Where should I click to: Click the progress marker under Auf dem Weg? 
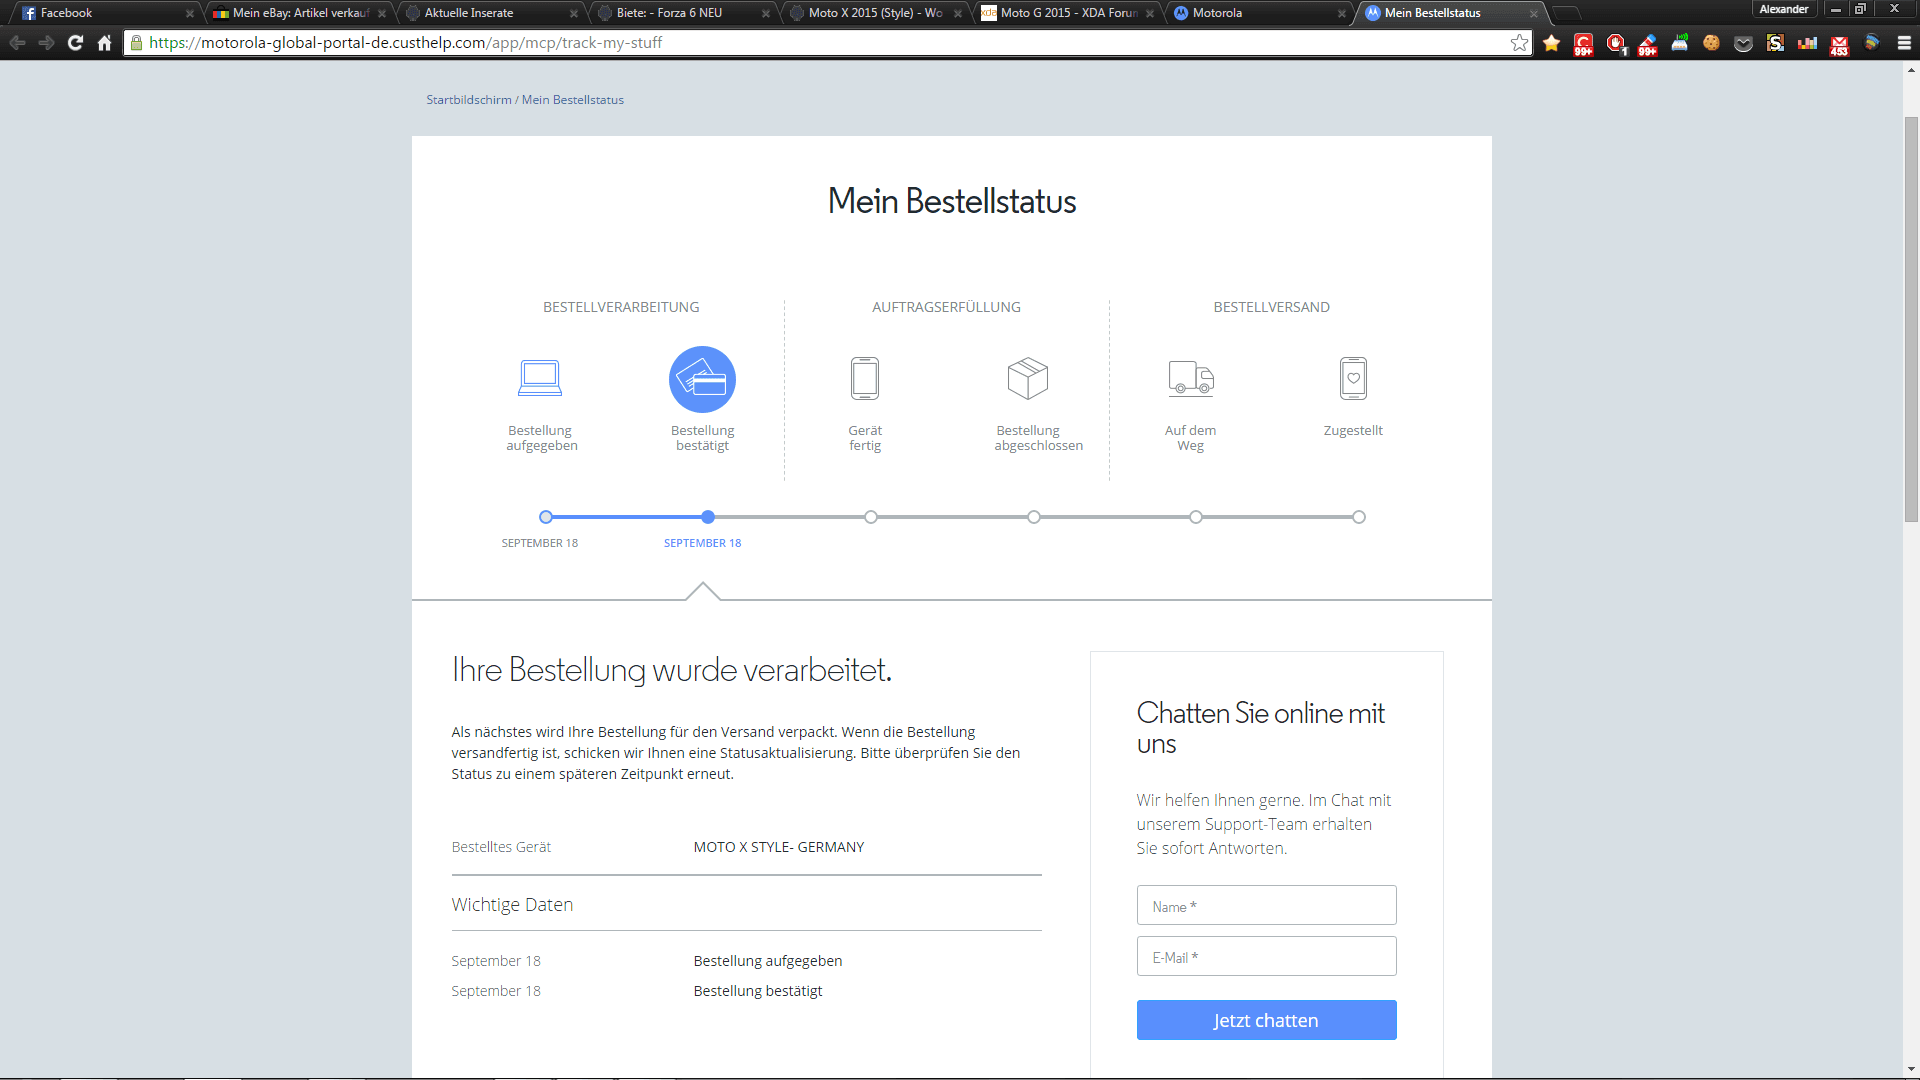pyautogui.click(x=1196, y=517)
